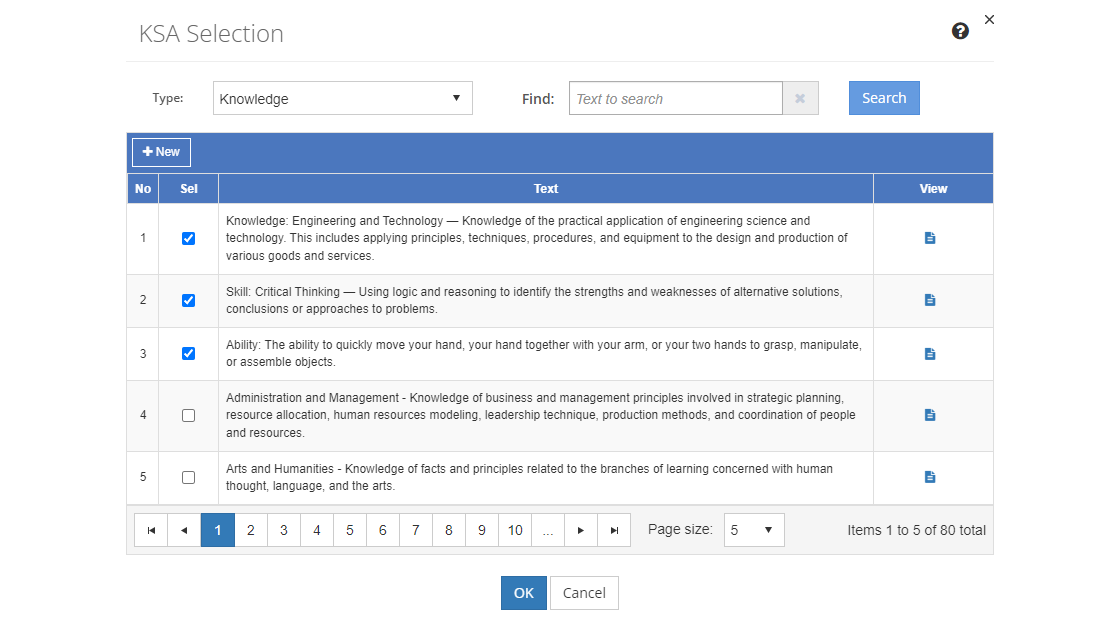This screenshot has height=629, width=1120.
Task: Select the Arts and Humanities description text
Action: click(x=529, y=478)
